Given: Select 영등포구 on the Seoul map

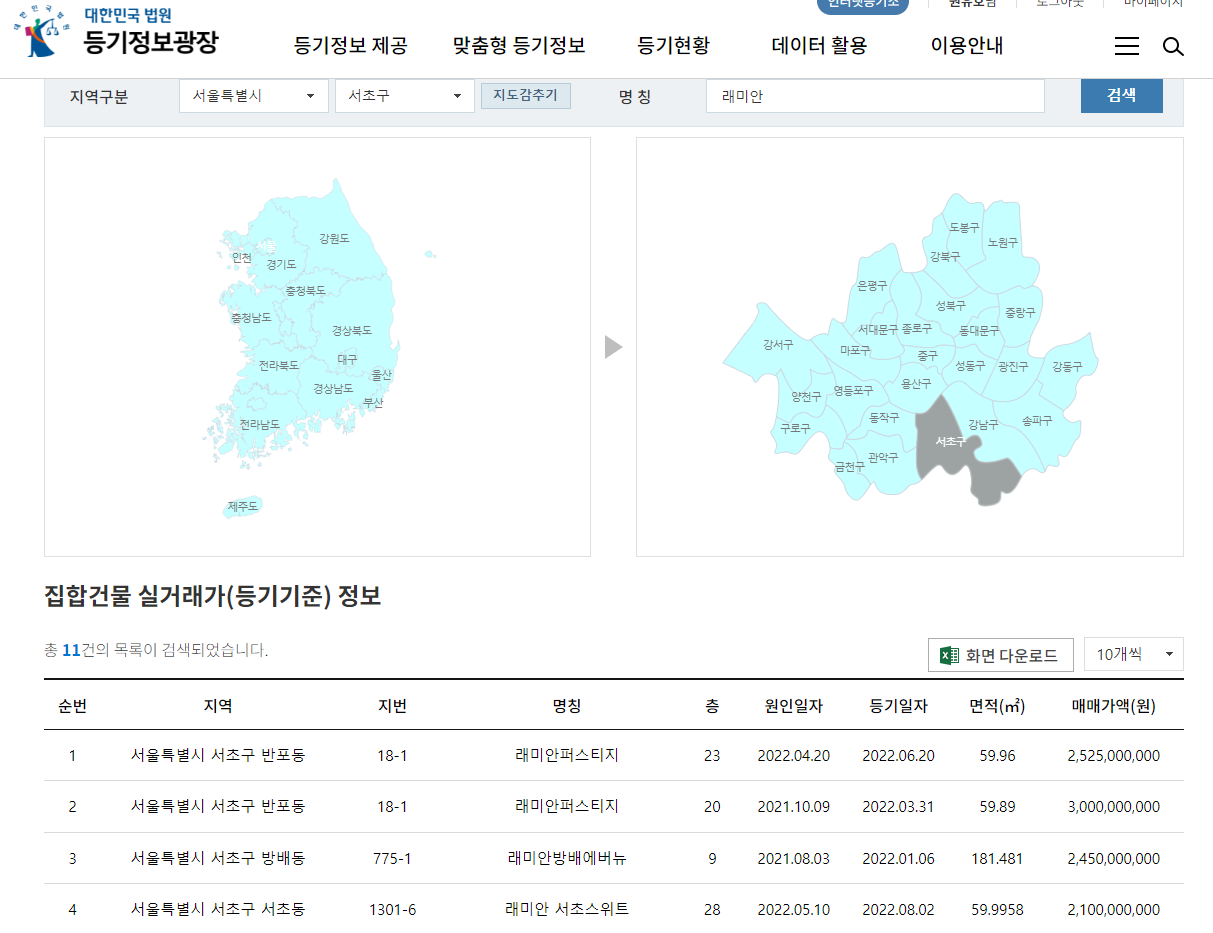Looking at the screenshot, I should coord(853,392).
